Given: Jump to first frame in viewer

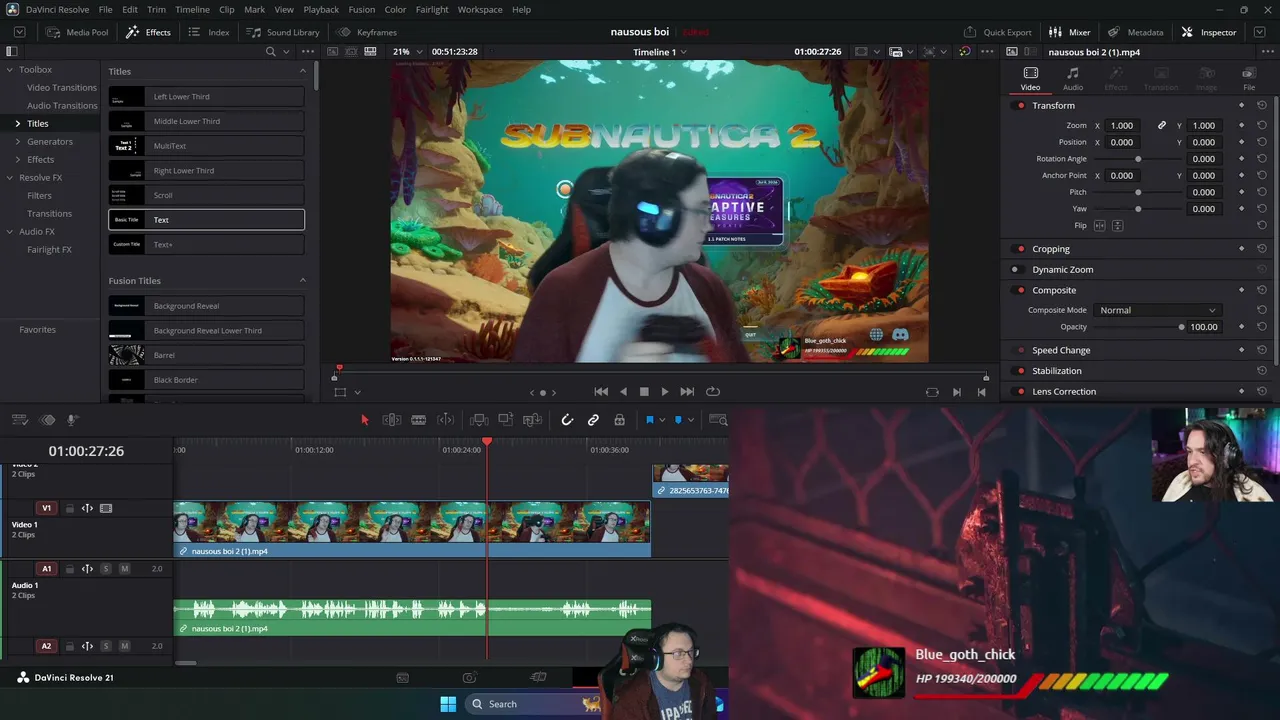Looking at the screenshot, I should point(601,392).
